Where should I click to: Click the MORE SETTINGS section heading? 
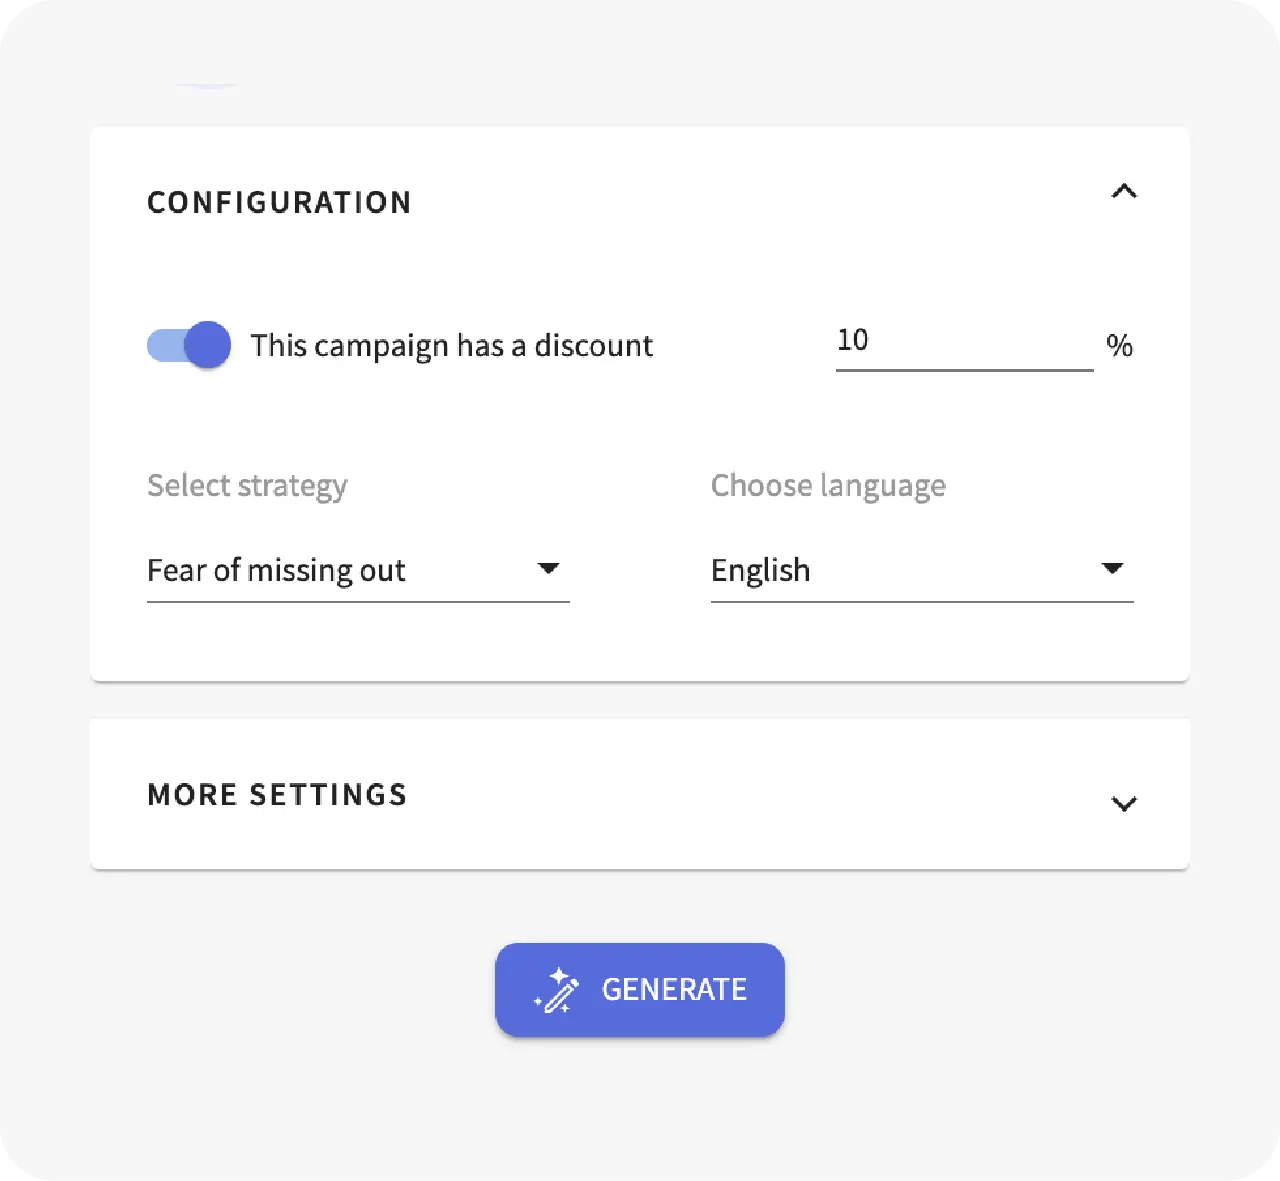(277, 795)
